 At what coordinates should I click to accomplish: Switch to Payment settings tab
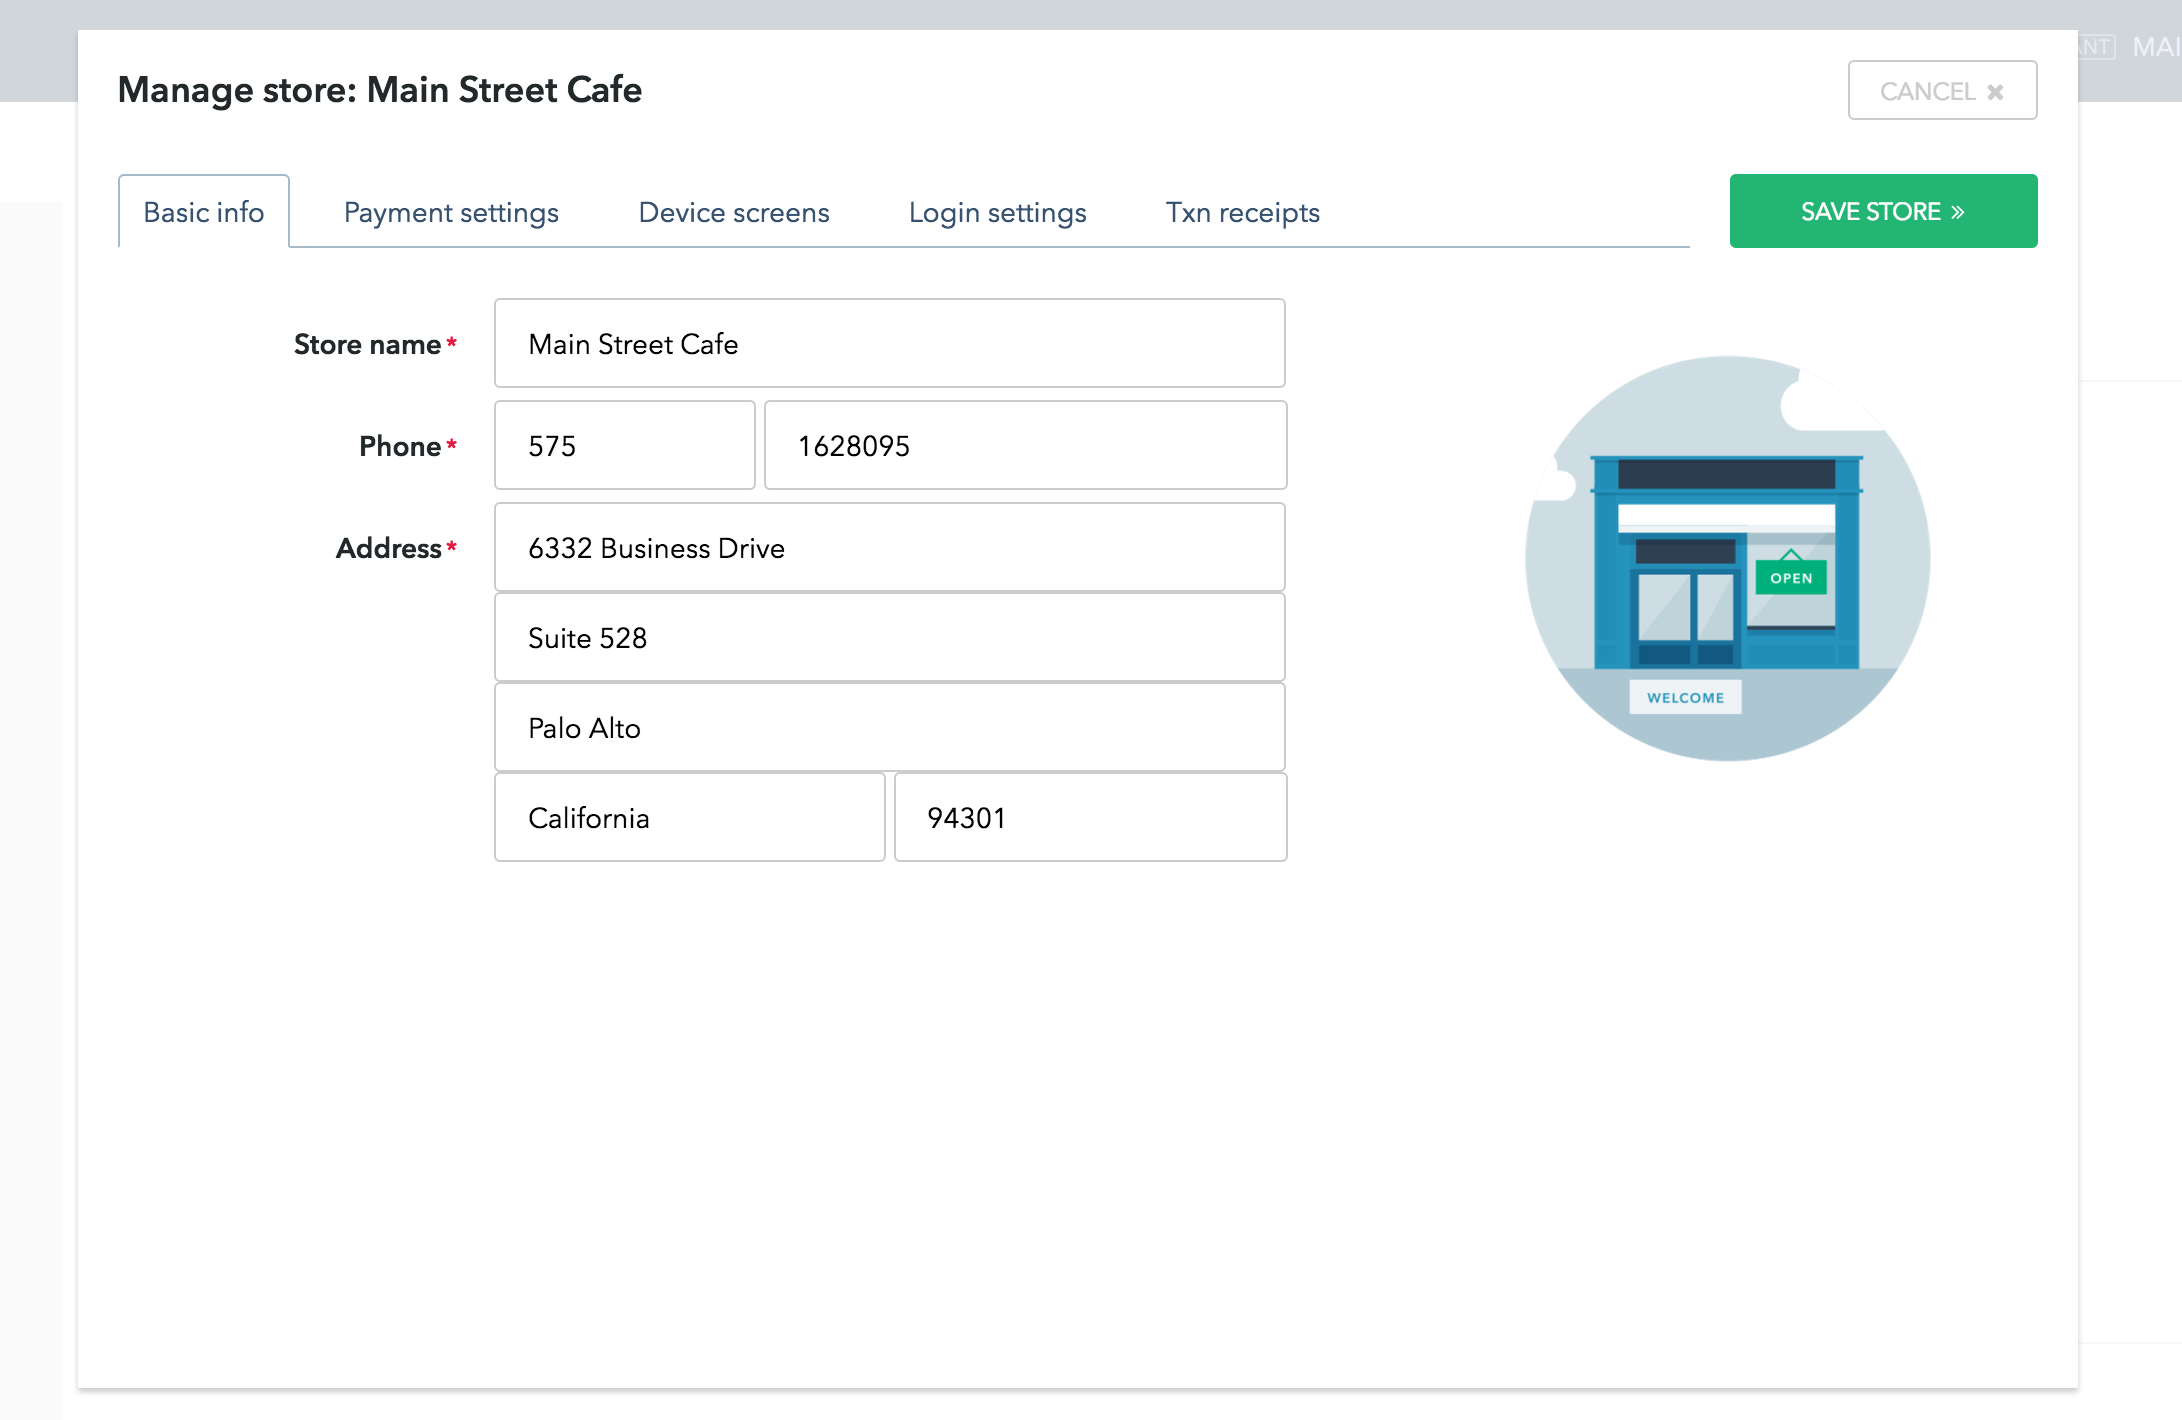point(451,212)
